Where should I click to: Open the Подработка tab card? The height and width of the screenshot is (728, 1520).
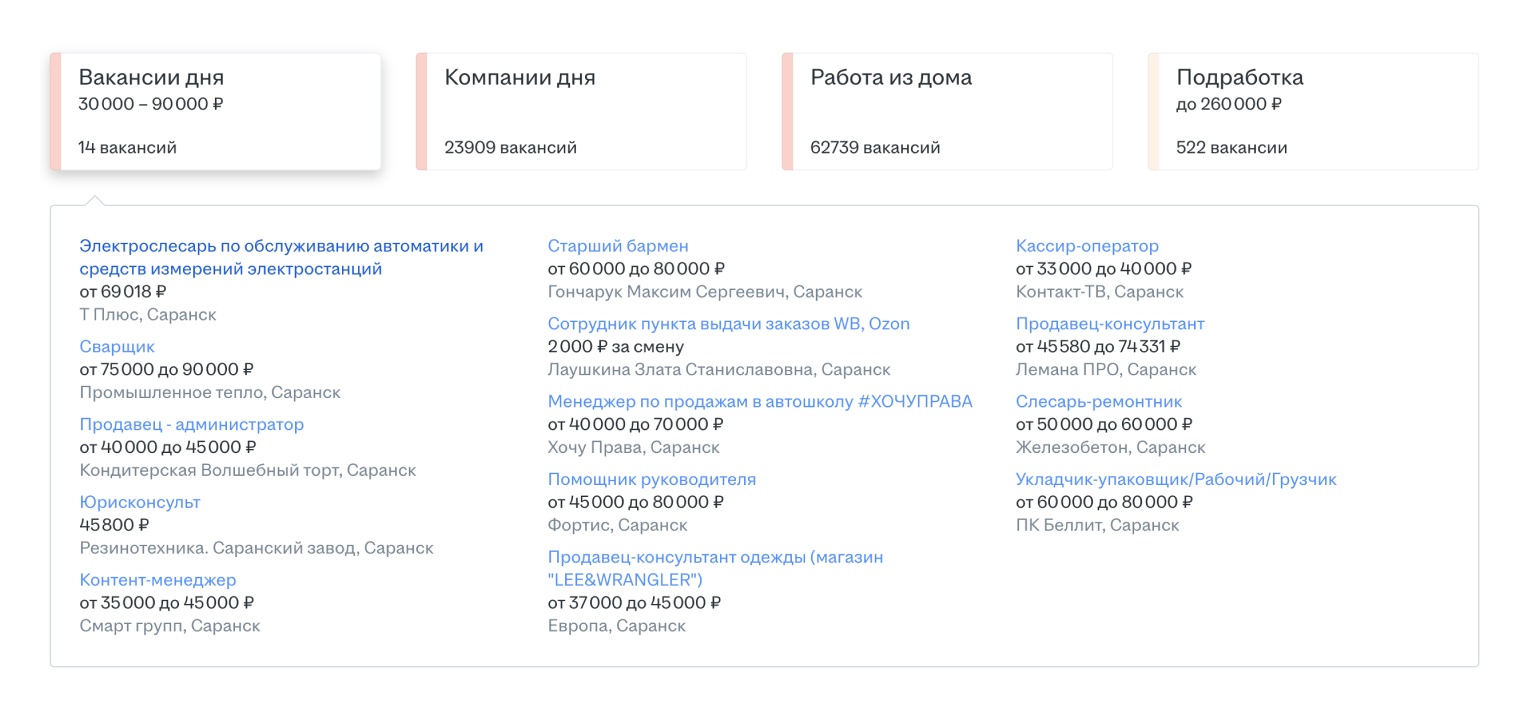tap(1313, 111)
